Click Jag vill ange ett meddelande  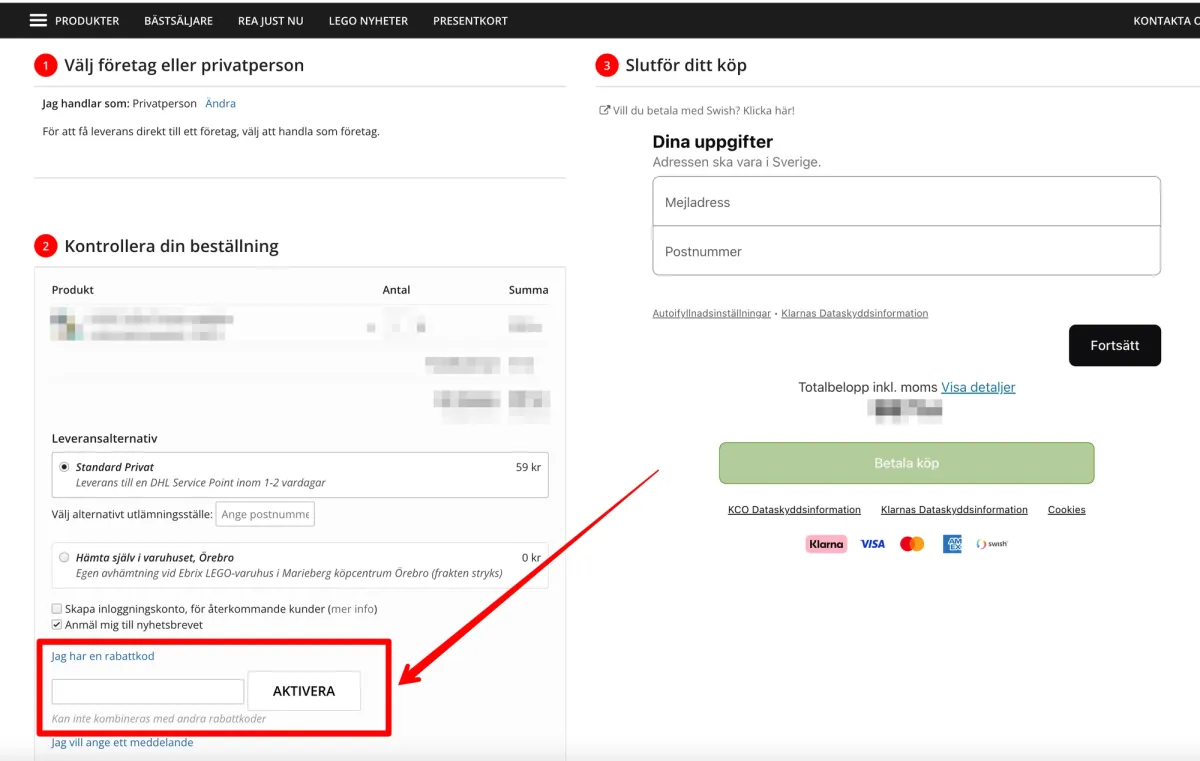(122, 742)
